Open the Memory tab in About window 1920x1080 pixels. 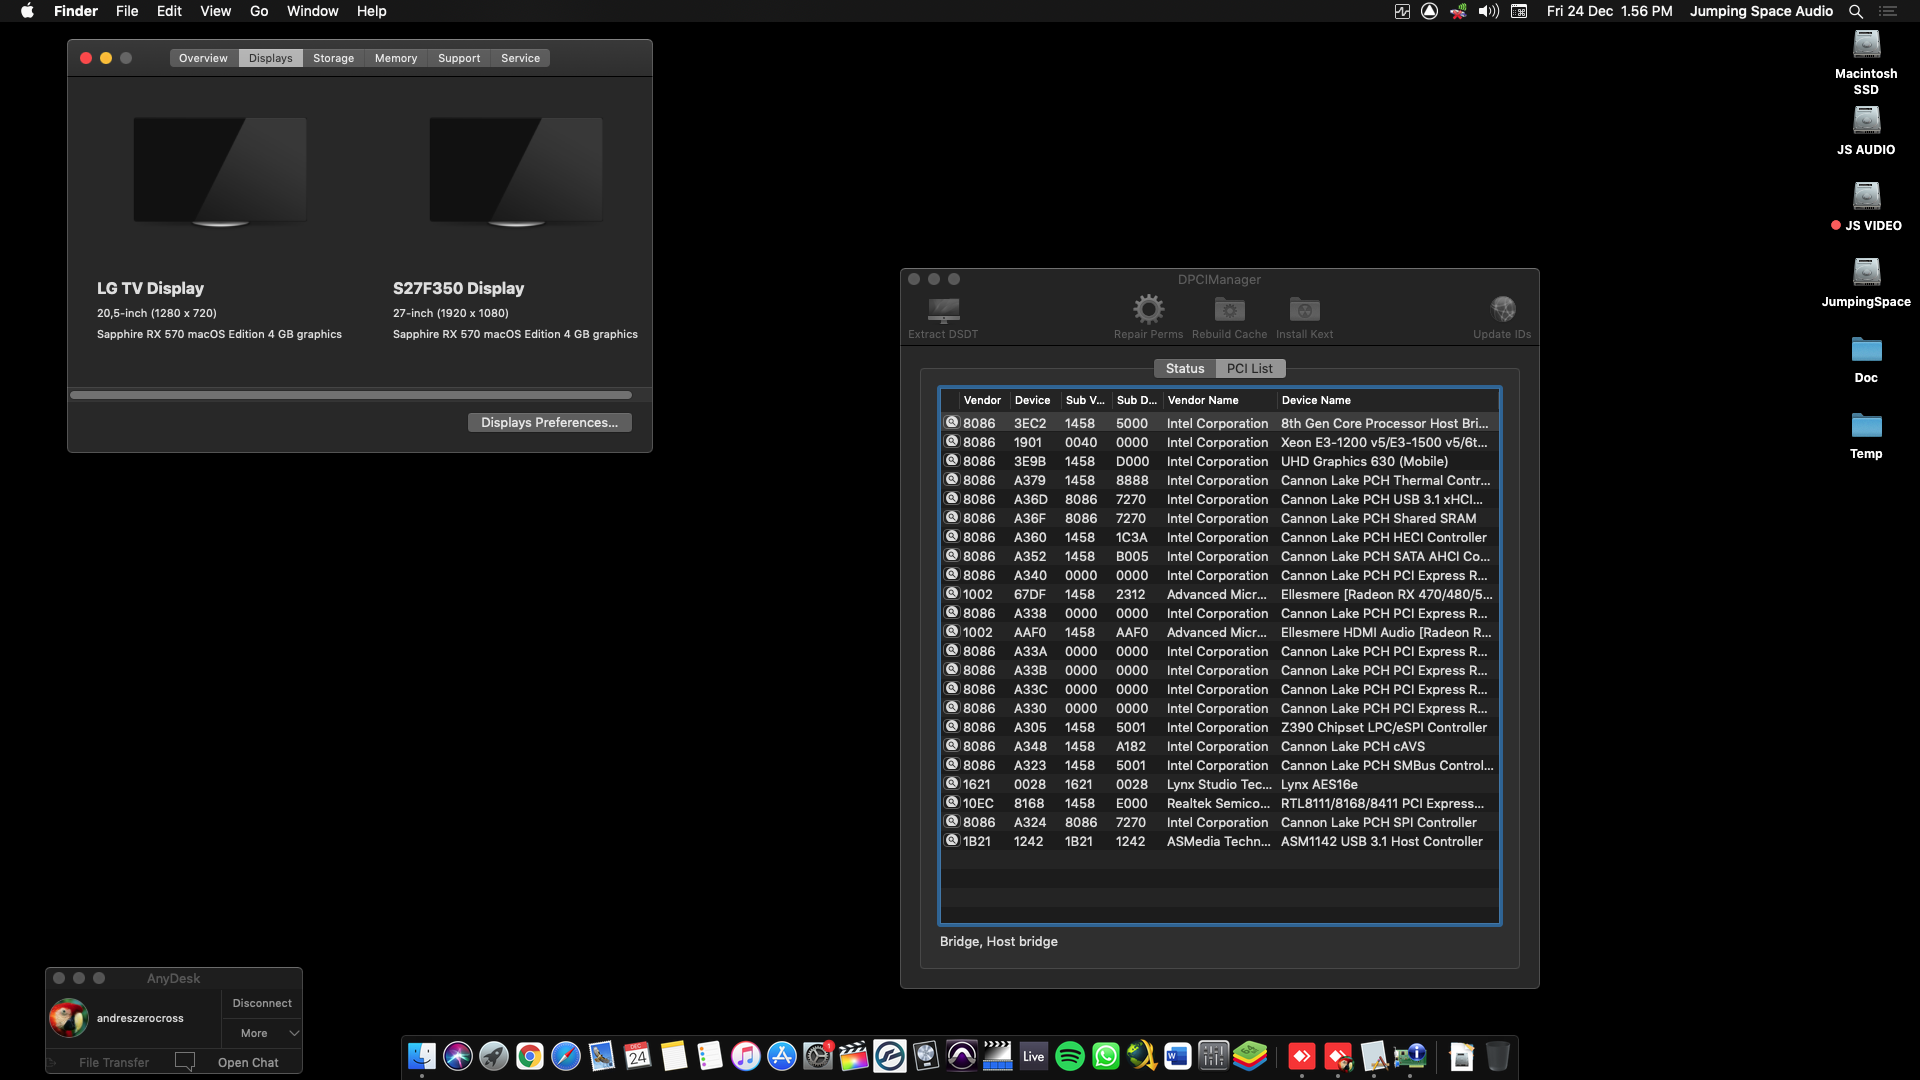396,57
